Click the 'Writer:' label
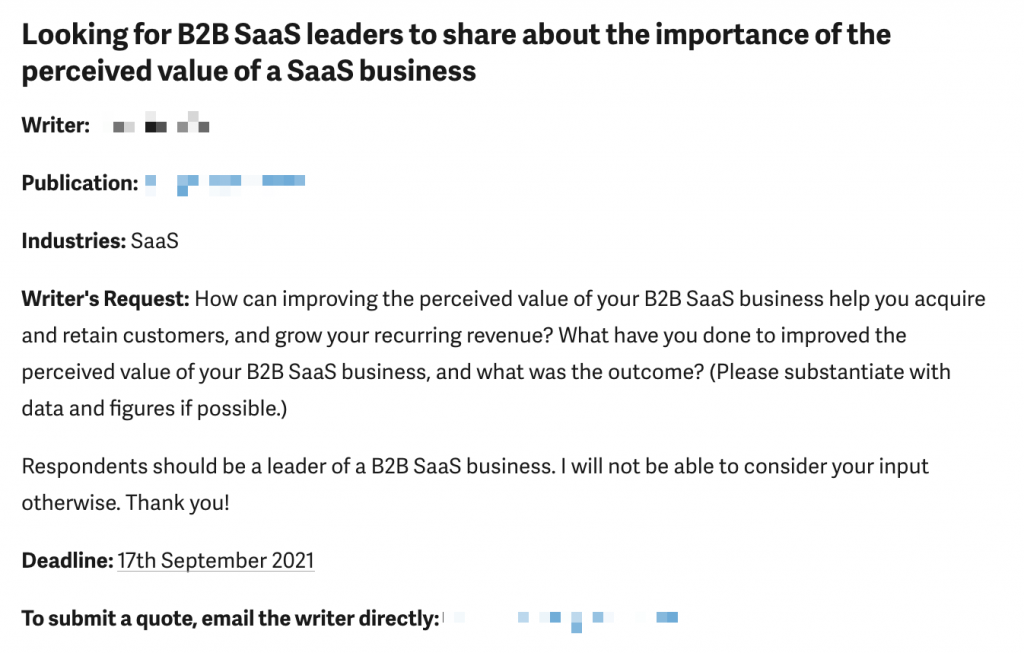The width and height of the screenshot is (1024, 653). click(56, 125)
